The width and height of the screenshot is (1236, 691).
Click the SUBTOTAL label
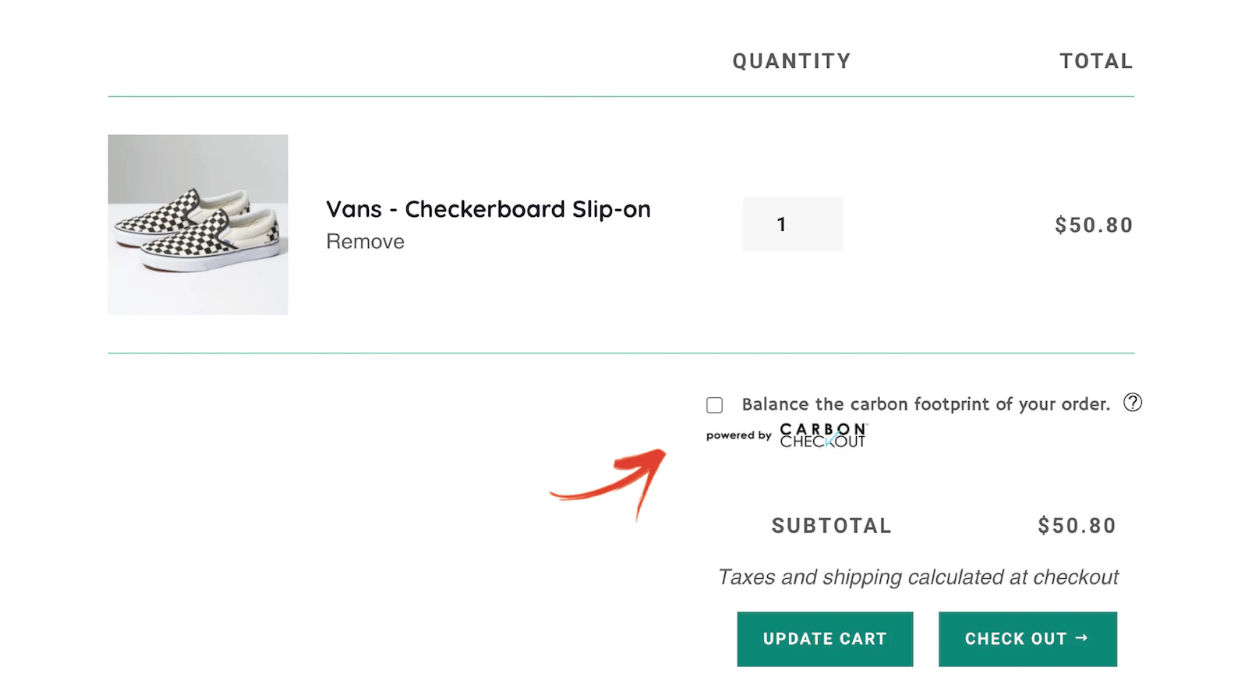[x=831, y=526]
